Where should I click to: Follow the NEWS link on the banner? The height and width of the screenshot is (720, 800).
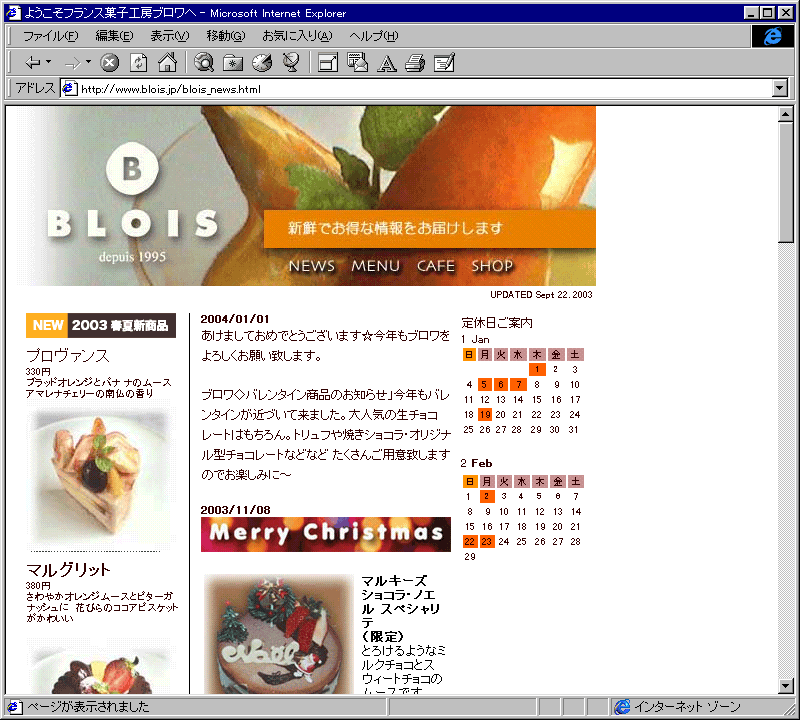coord(312,266)
